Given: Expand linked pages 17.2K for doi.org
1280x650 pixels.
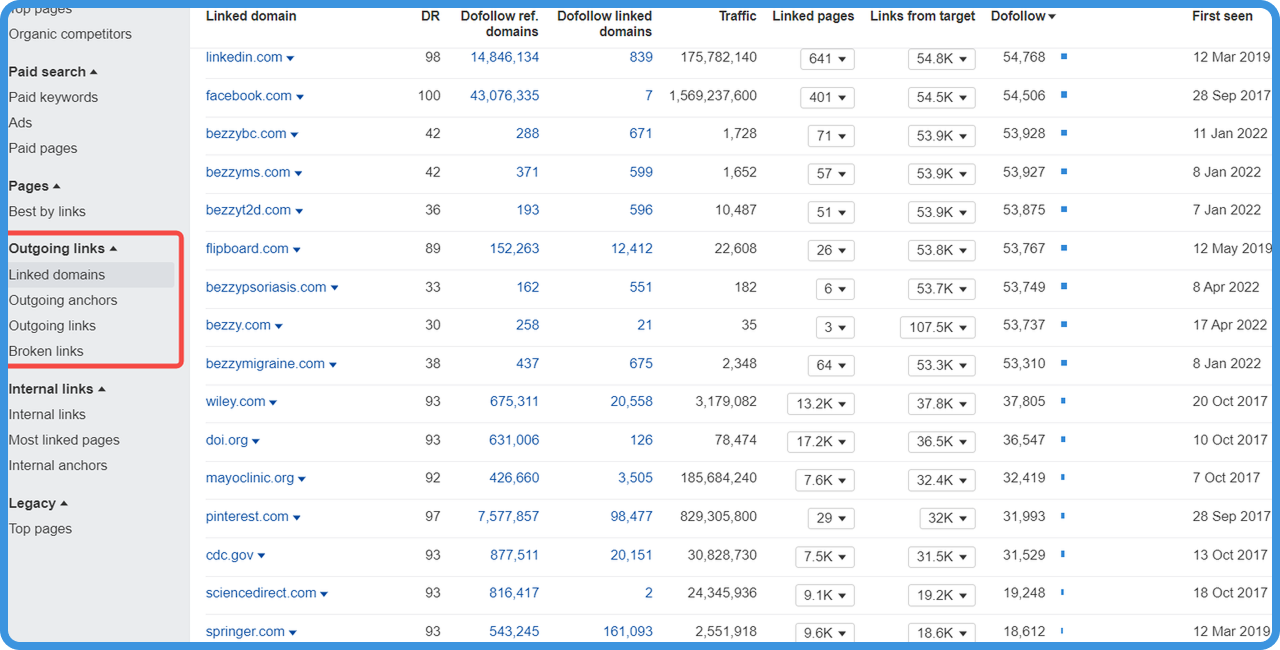Looking at the screenshot, I should coord(820,442).
